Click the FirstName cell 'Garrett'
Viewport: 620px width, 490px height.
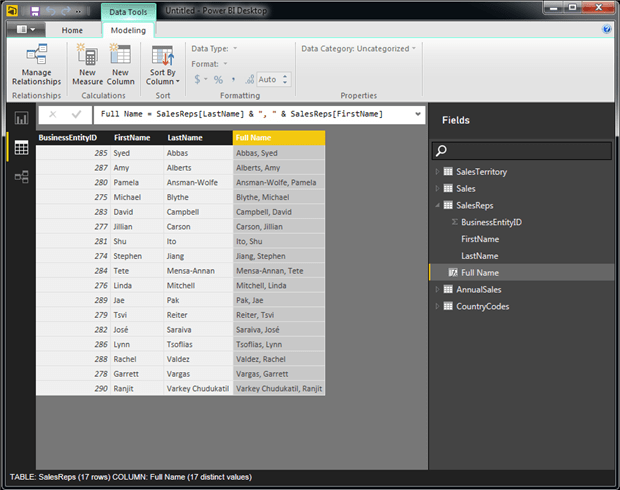[137, 374]
